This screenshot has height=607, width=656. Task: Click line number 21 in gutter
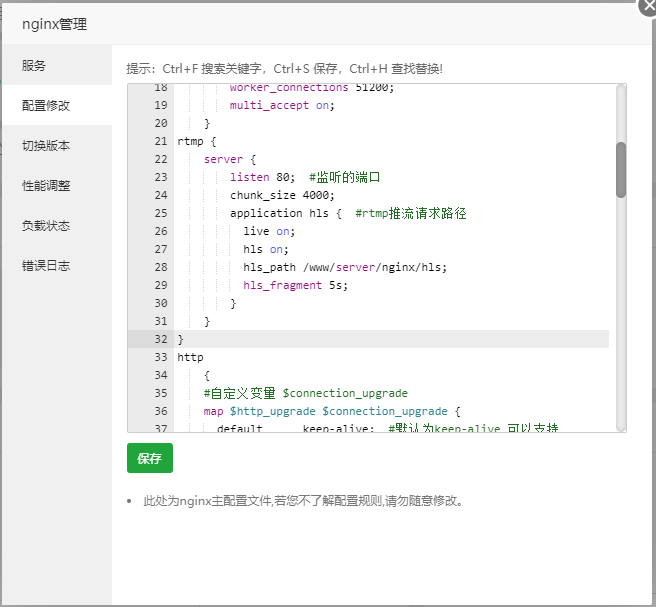tap(161, 141)
